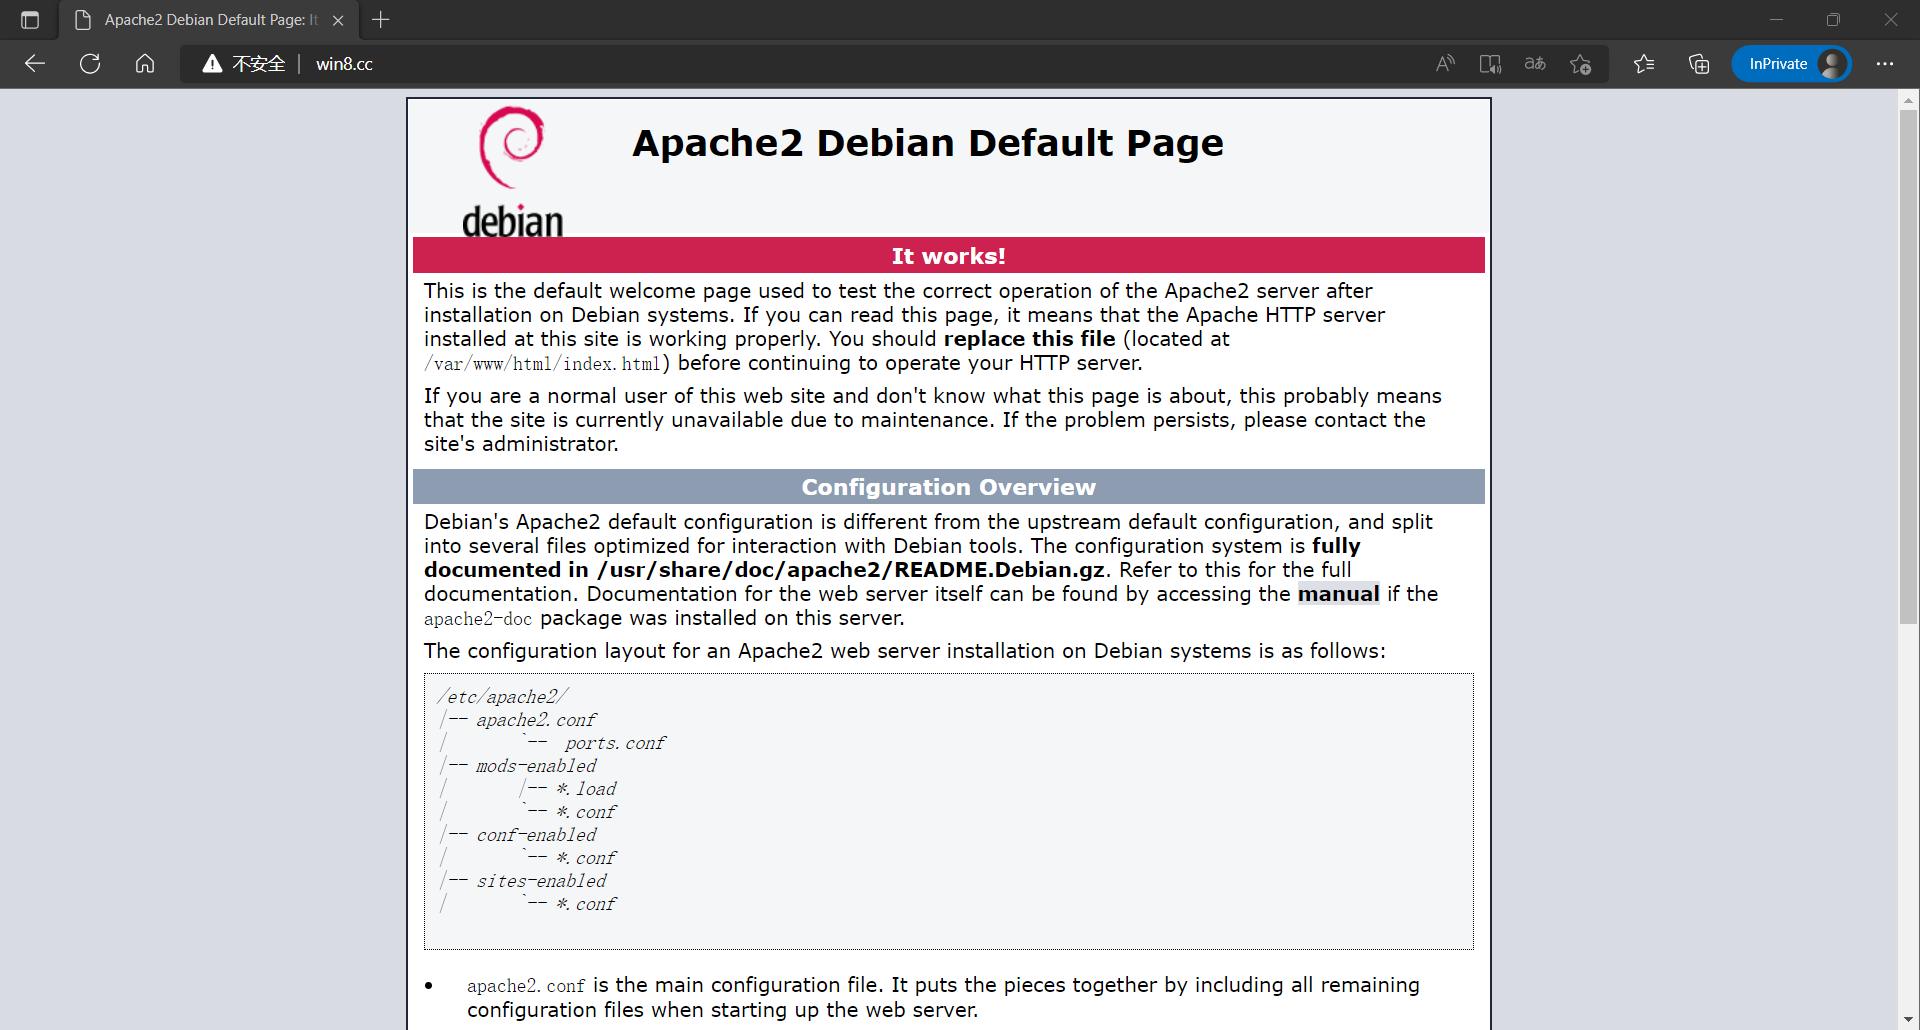Image resolution: width=1920 pixels, height=1030 pixels.
Task: Select the Apache2 Debian Default Page tab
Action: (210, 20)
